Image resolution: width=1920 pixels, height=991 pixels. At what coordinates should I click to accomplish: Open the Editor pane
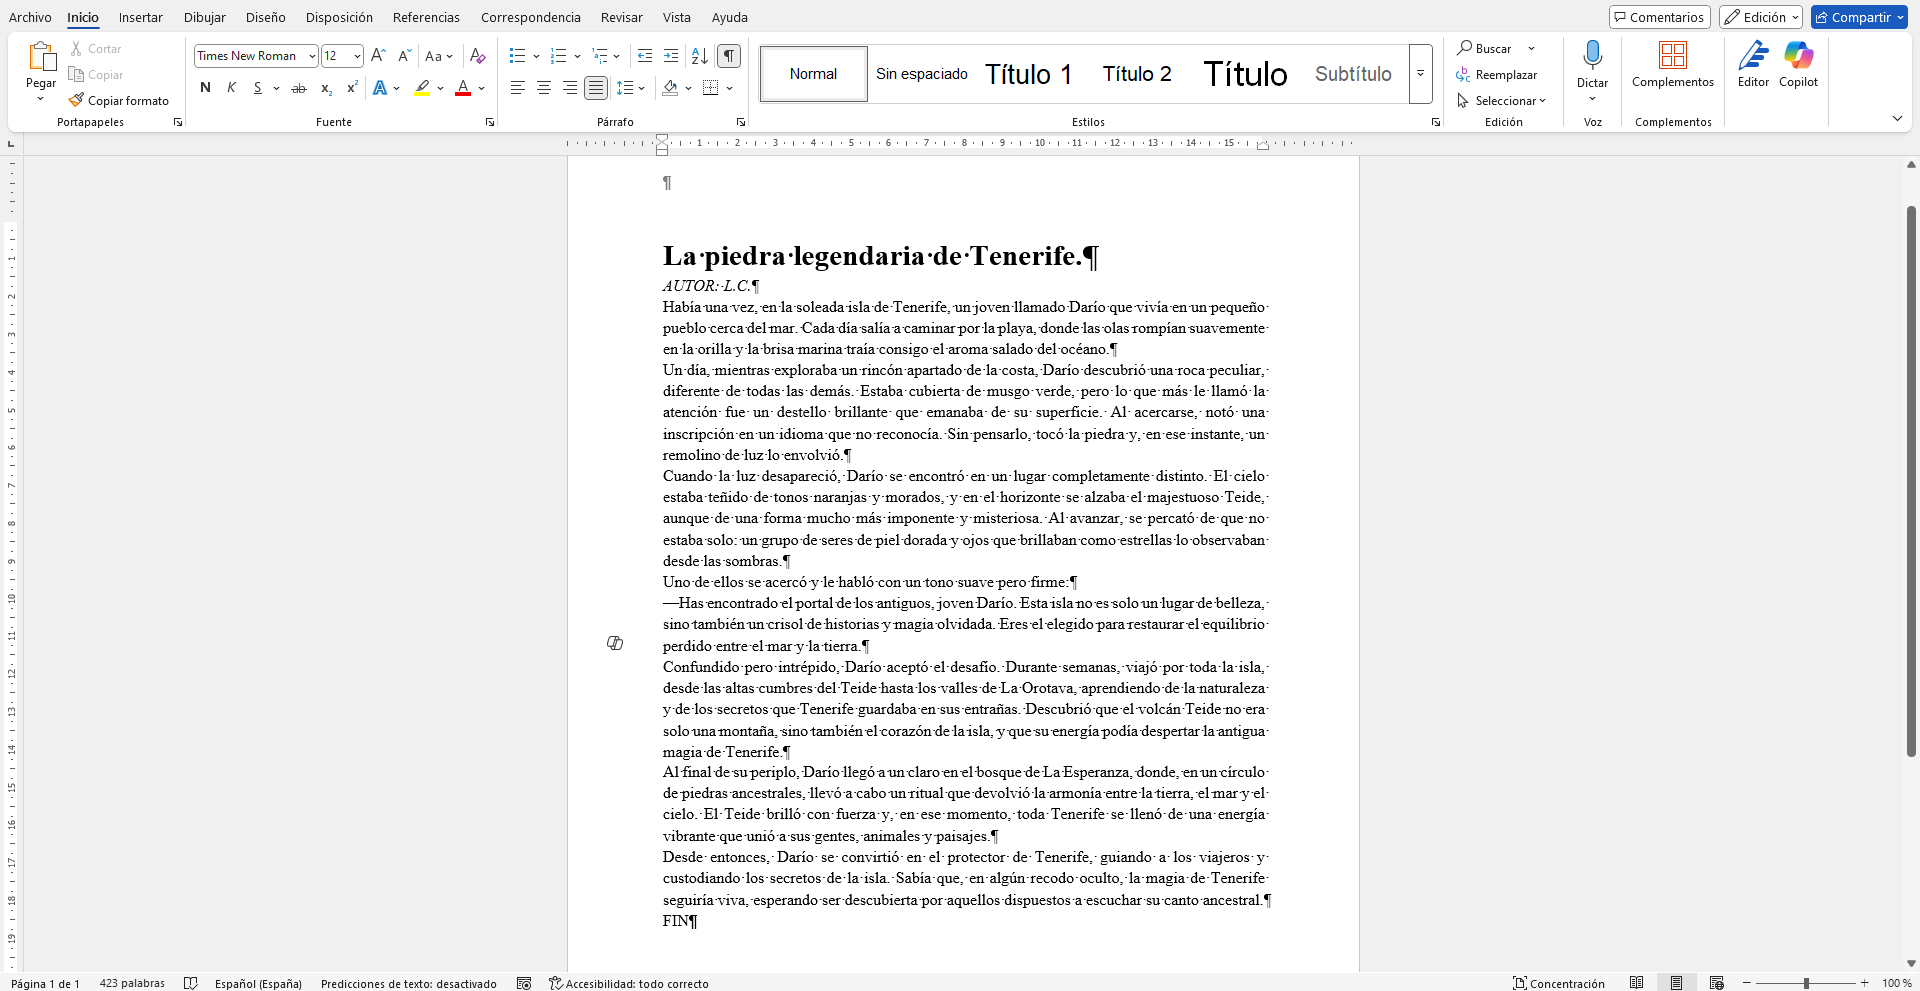click(x=1754, y=65)
